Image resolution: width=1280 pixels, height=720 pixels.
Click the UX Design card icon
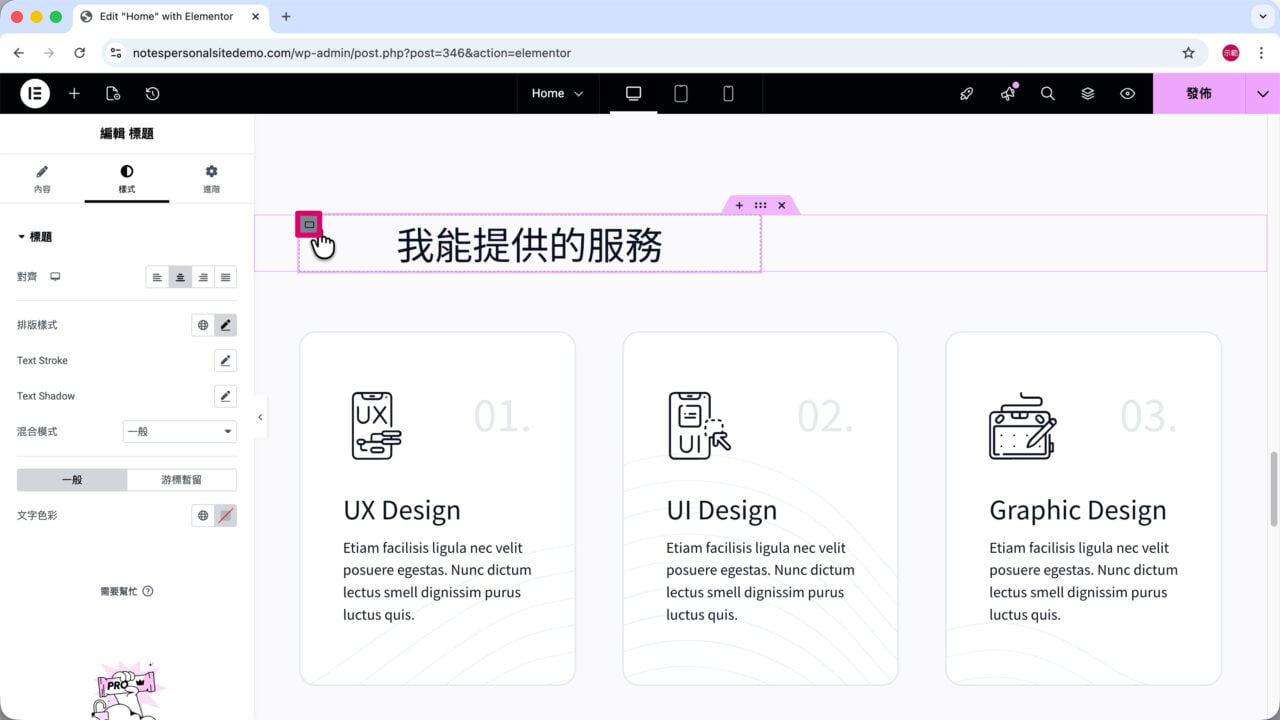click(x=376, y=425)
